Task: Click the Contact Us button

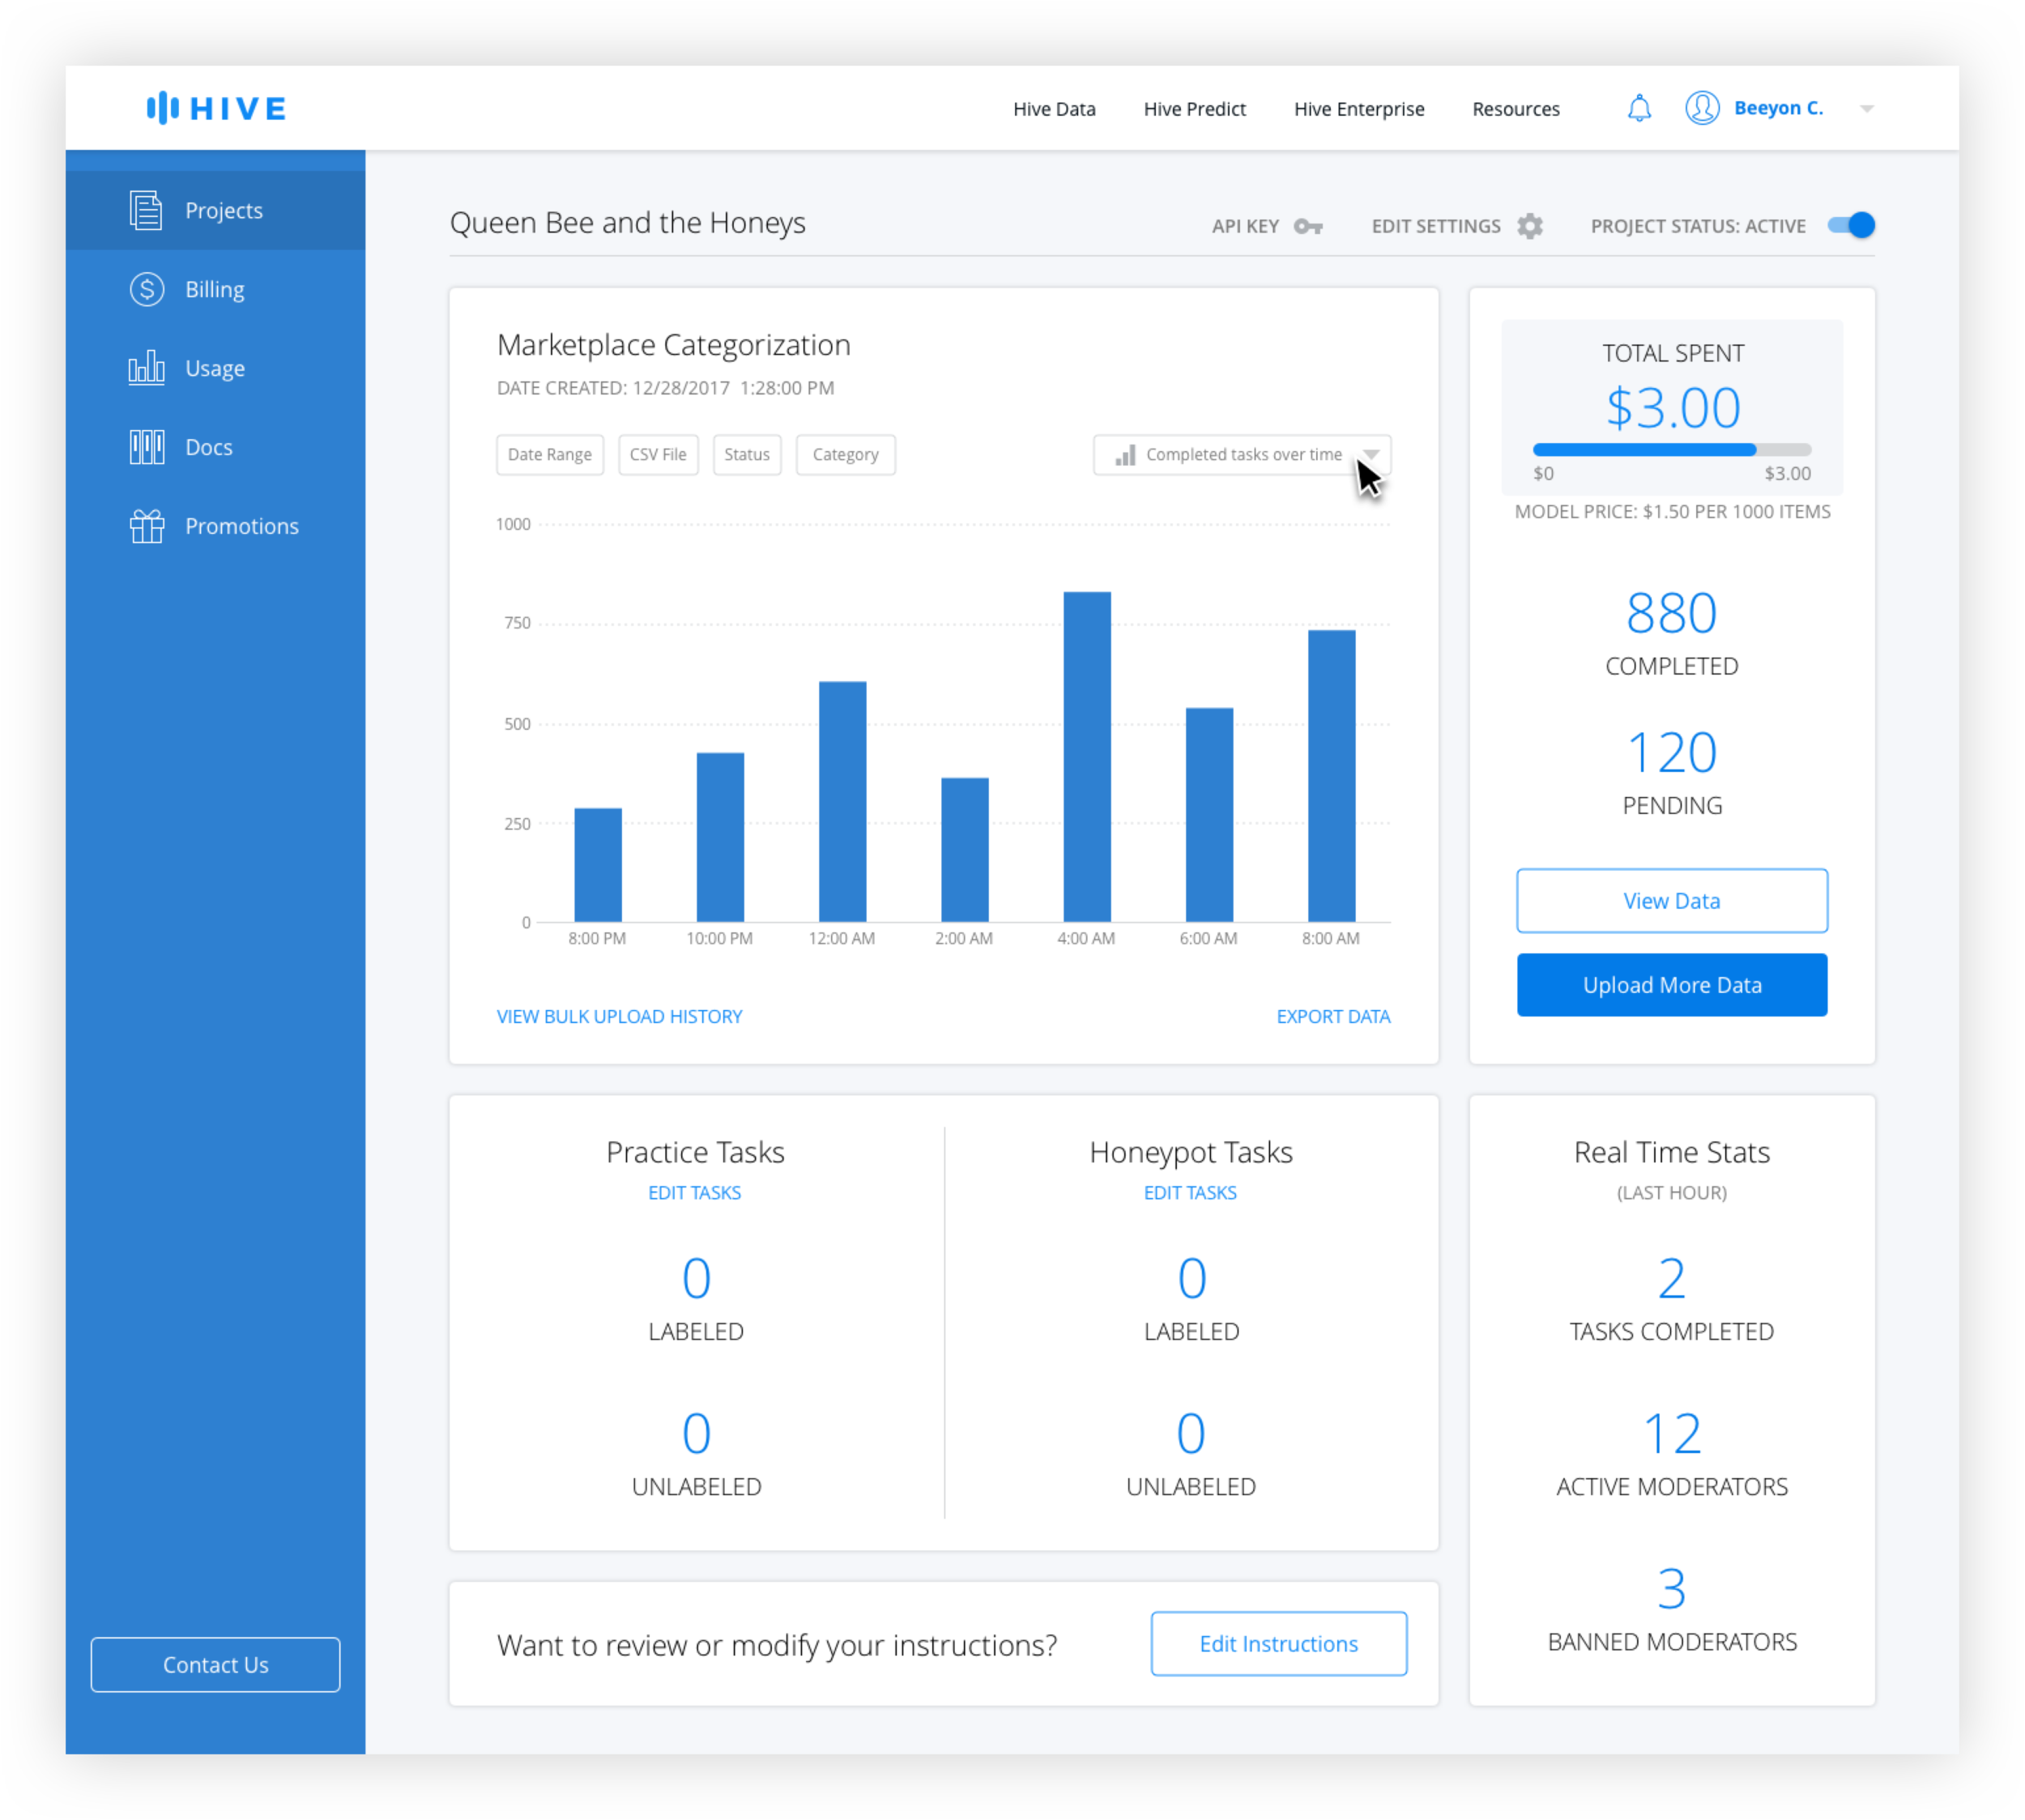Action: [x=215, y=1664]
